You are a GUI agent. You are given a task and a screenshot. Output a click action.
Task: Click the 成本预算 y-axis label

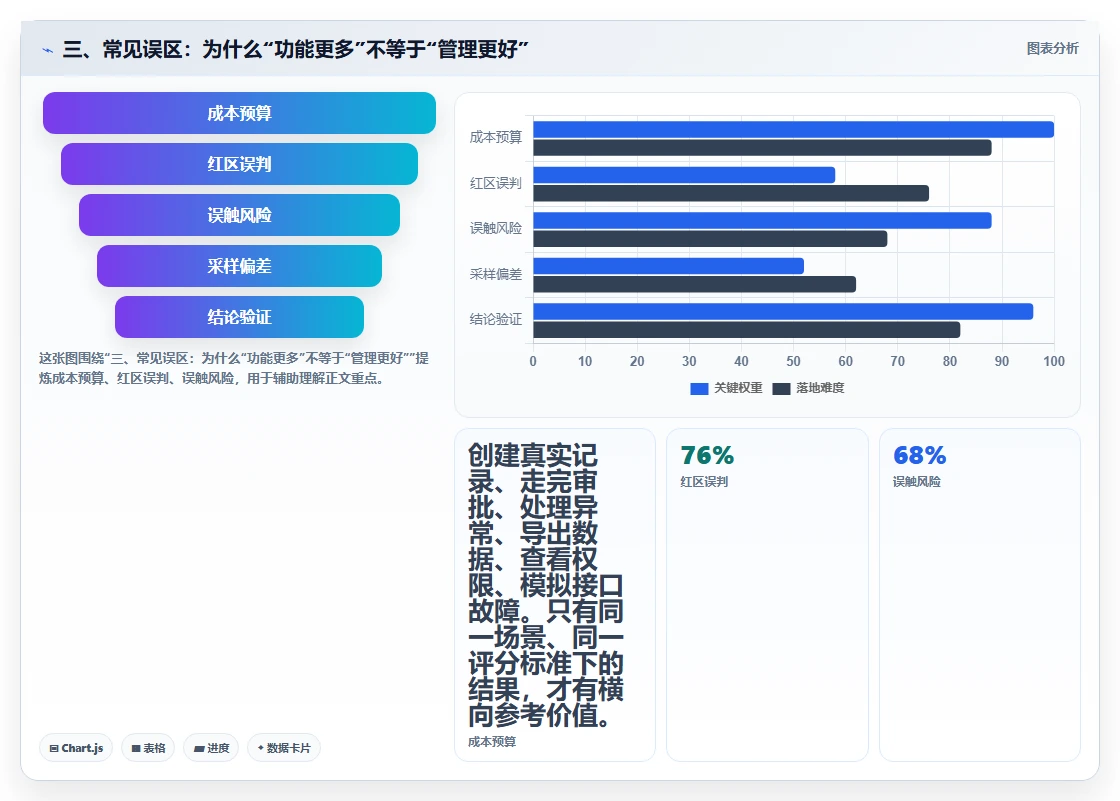pos(496,137)
